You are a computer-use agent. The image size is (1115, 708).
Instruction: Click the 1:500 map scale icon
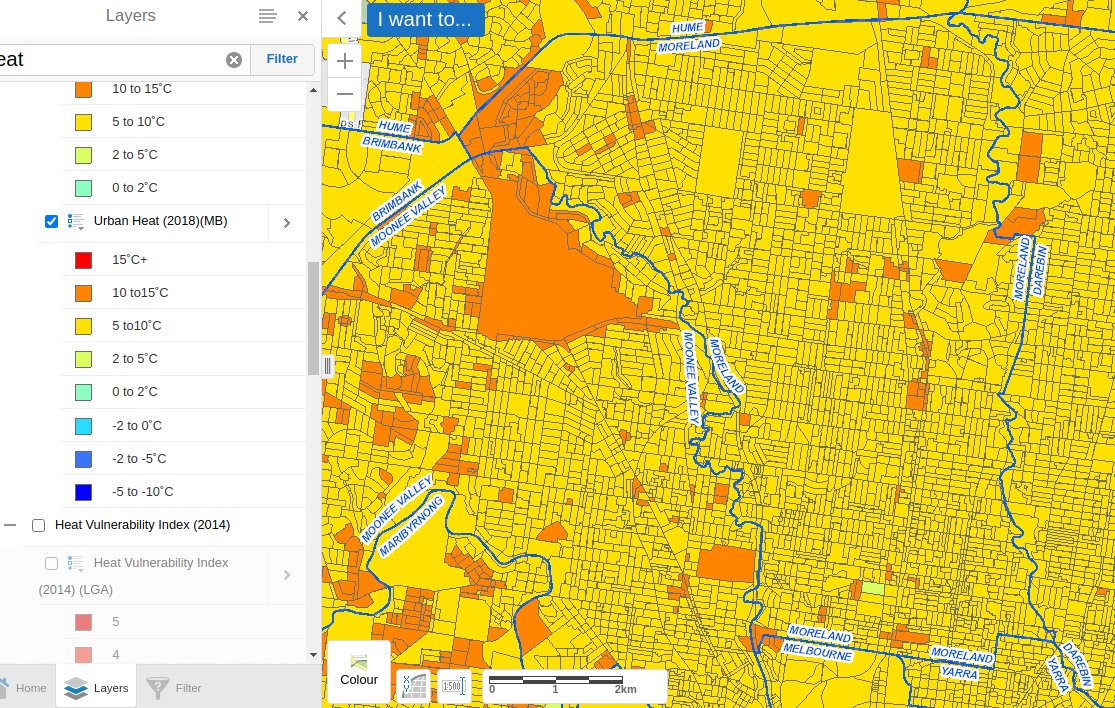453,685
